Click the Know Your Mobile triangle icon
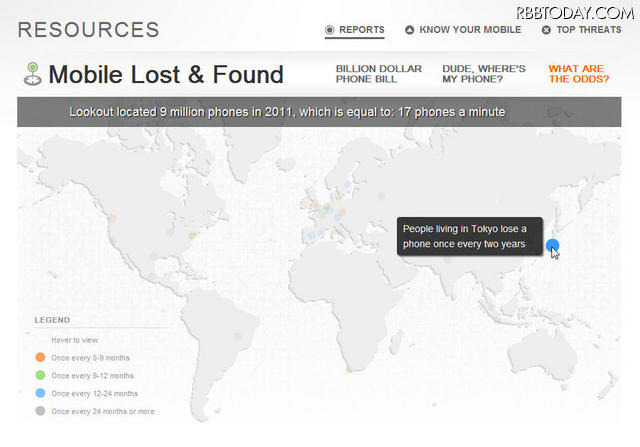This screenshot has height=447, width=640. point(409,30)
